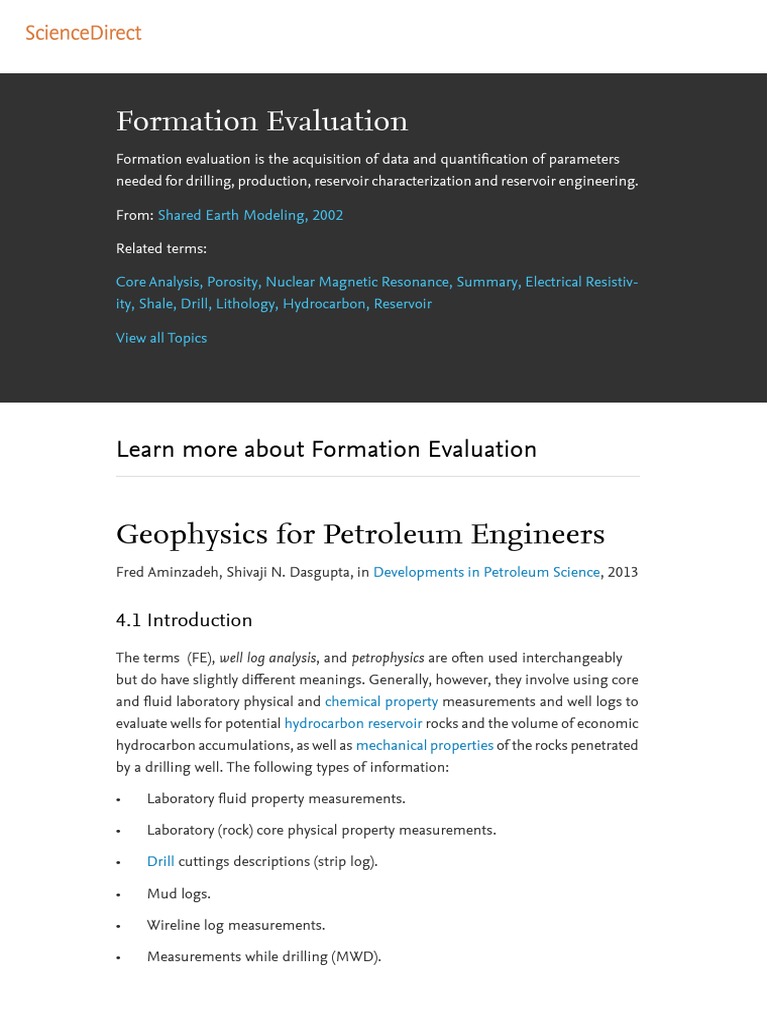Open the hydrocarbon reservoir link
This screenshot has height=1024, width=768.
click(353, 724)
